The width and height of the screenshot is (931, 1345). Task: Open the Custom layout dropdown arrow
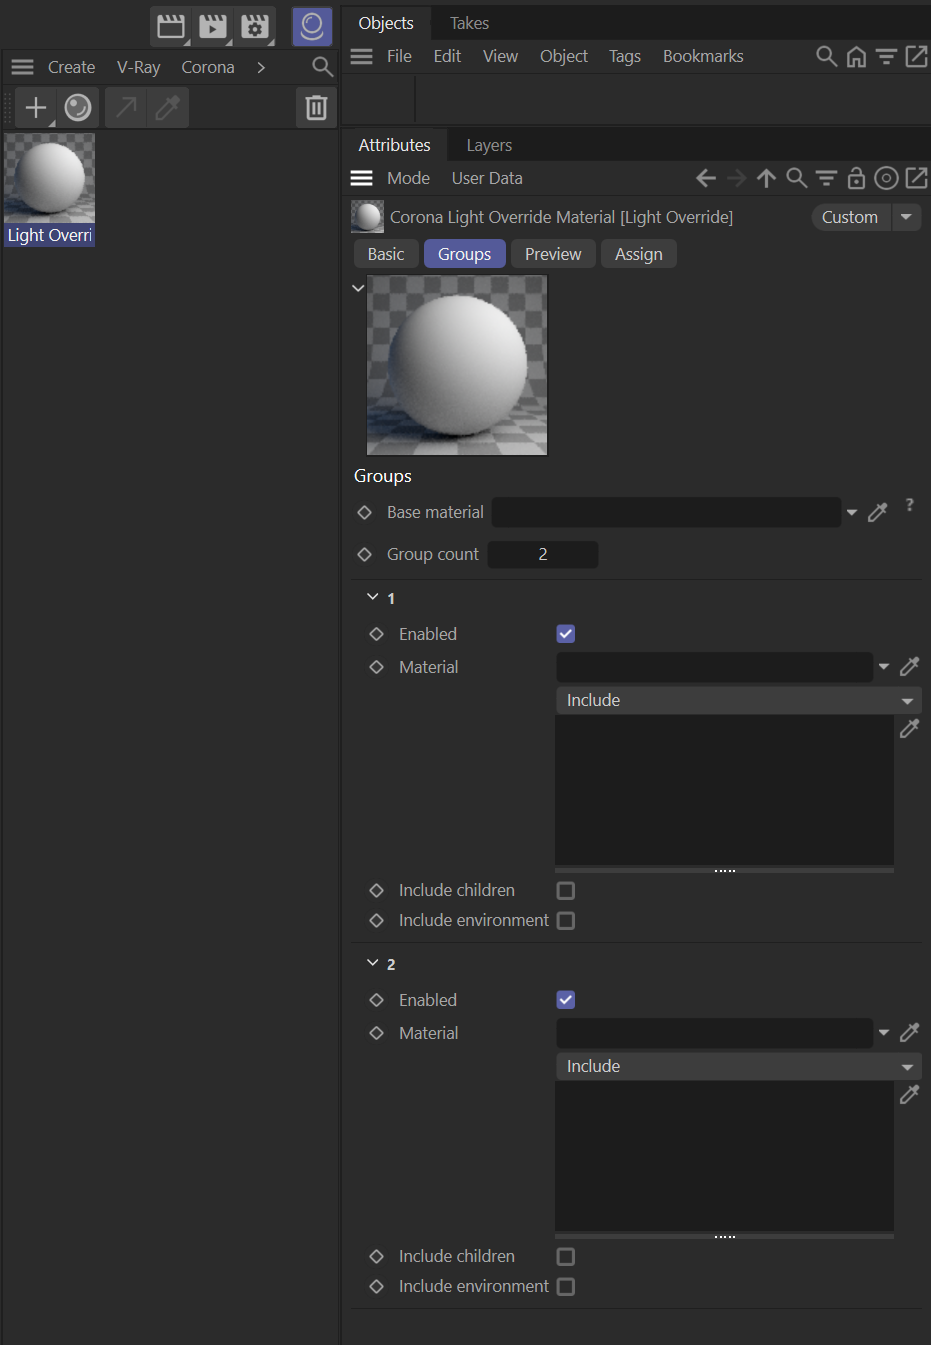point(906,217)
